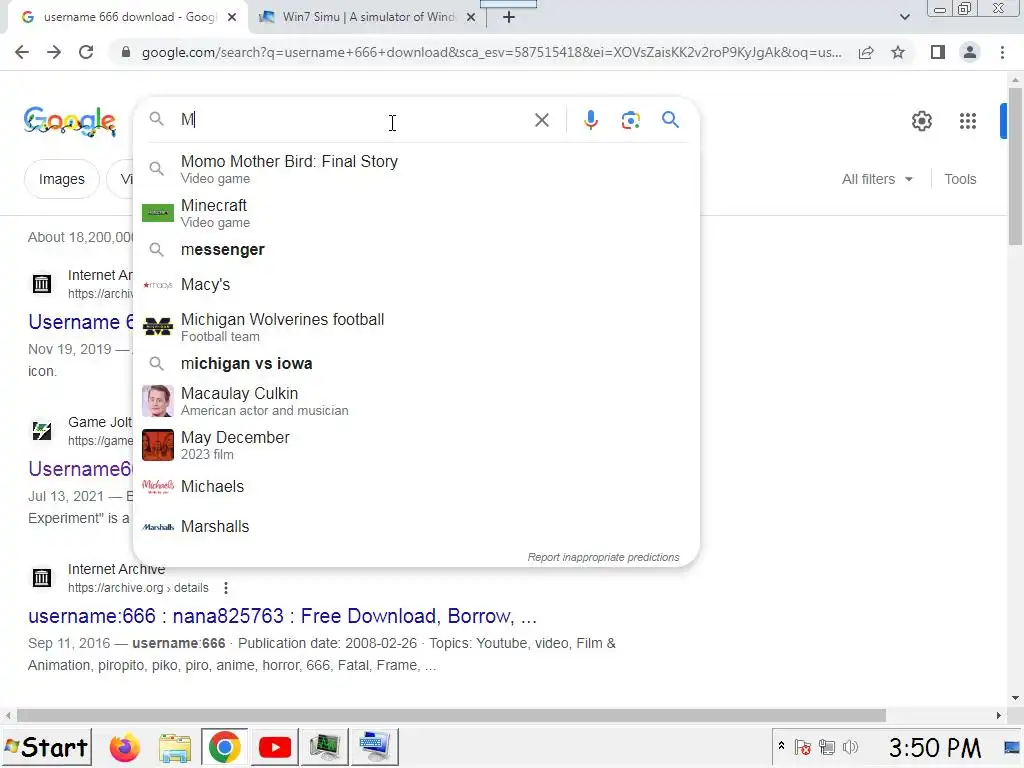The image size is (1024, 768).
Task: Expand the All filters dropdown
Action: pyautogui.click(x=877, y=179)
